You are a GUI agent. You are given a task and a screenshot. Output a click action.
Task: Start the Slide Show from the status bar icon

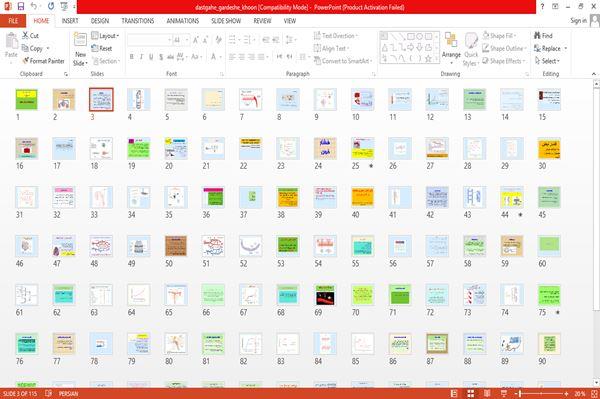504,393
